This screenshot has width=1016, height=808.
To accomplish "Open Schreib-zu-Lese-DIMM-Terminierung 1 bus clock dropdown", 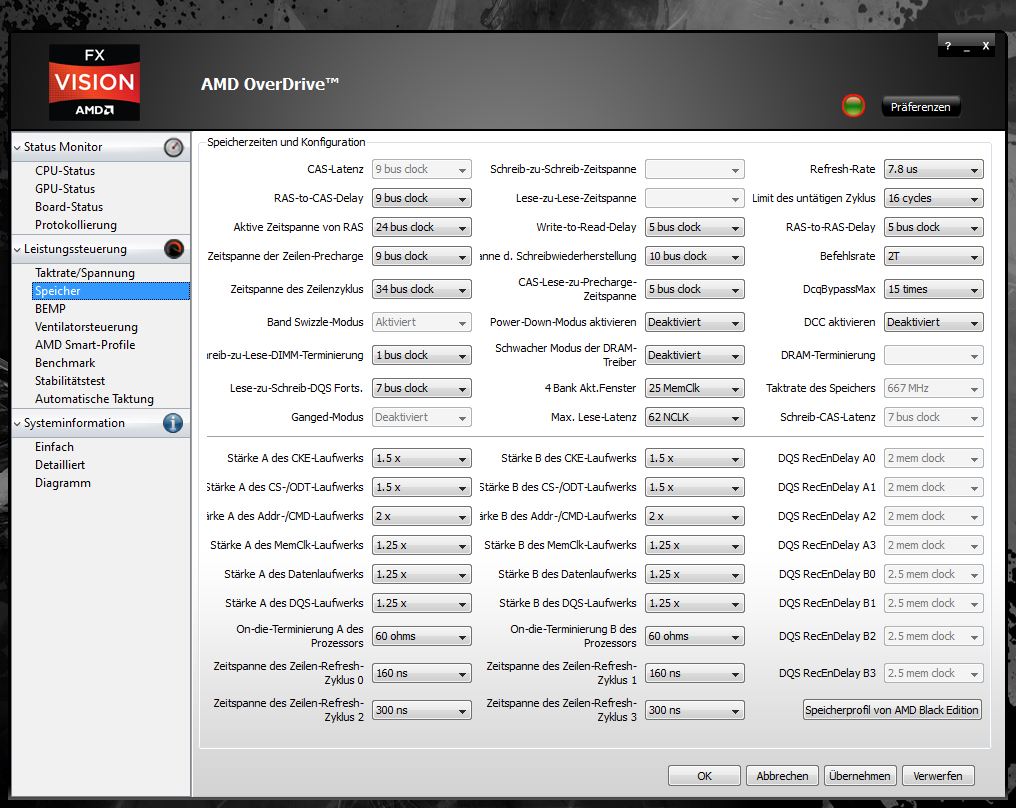I will click(421, 356).
